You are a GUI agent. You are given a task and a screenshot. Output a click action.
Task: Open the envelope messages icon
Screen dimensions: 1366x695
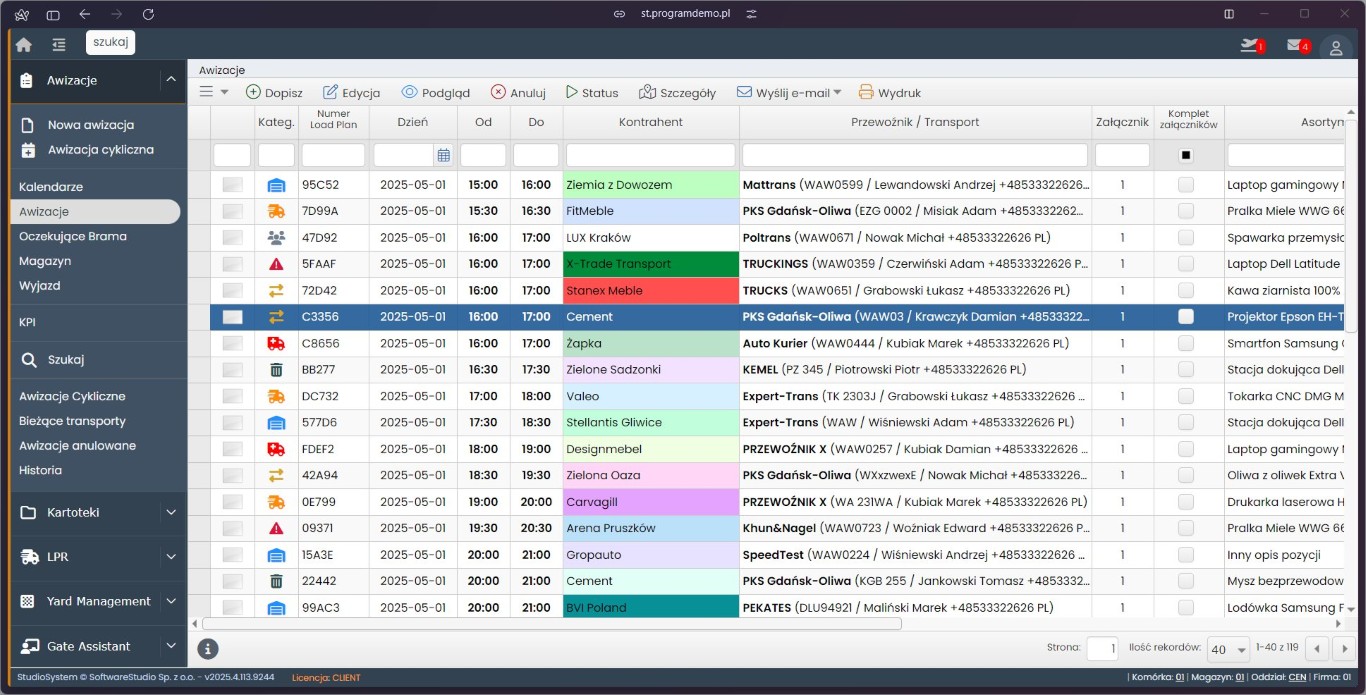pyautogui.click(x=1297, y=45)
